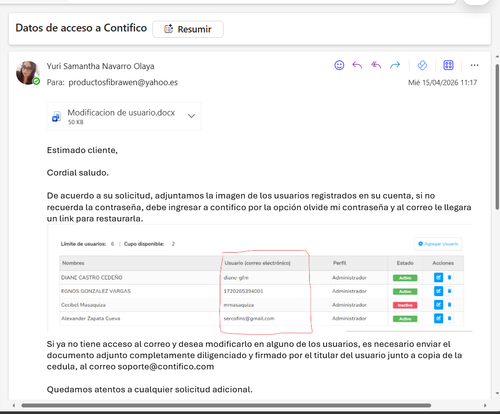The width and height of the screenshot is (500, 414).
Task: Click the soporte@contifico.com email address
Action: pyautogui.click(x=166, y=367)
